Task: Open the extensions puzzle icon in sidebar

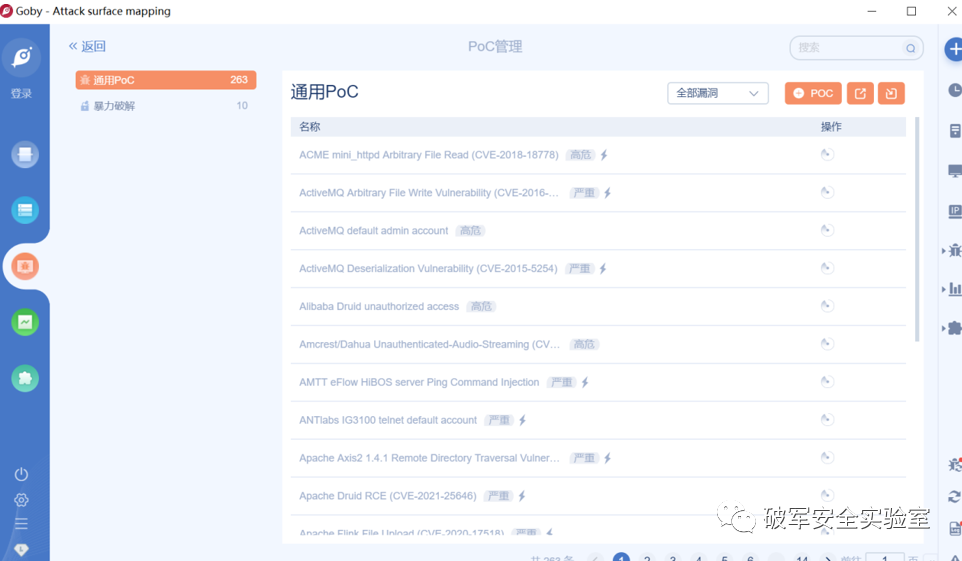Action: click(25, 378)
